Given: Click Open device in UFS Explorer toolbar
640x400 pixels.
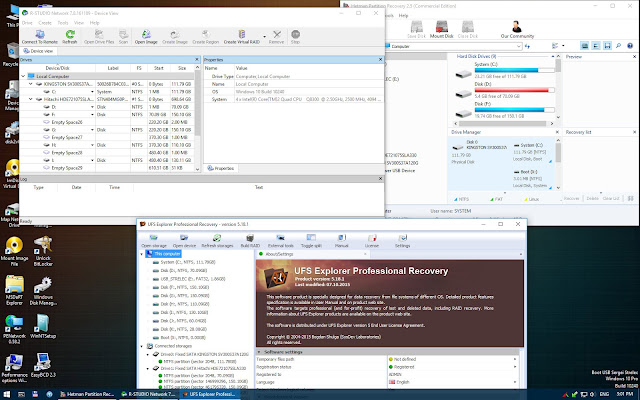Looking at the screenshot, I should [x=184, y=241].
